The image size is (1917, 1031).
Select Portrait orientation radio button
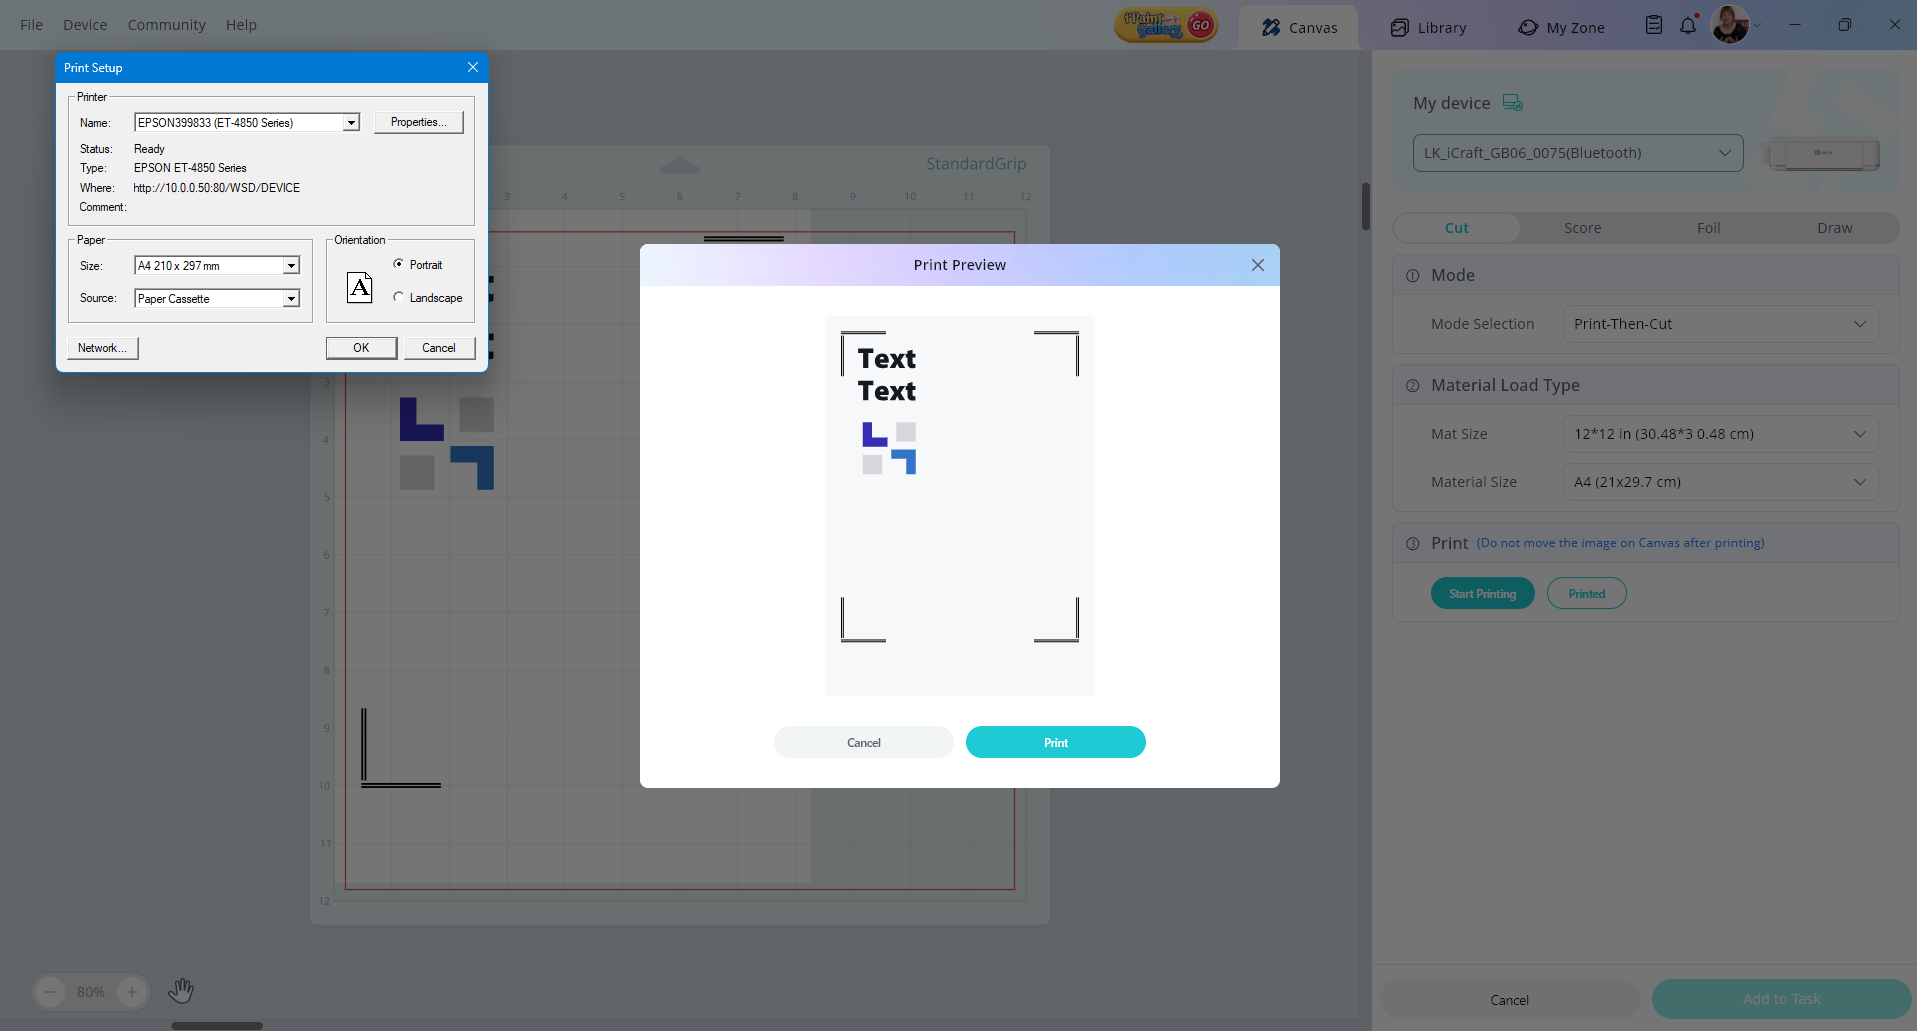point(399,264)
